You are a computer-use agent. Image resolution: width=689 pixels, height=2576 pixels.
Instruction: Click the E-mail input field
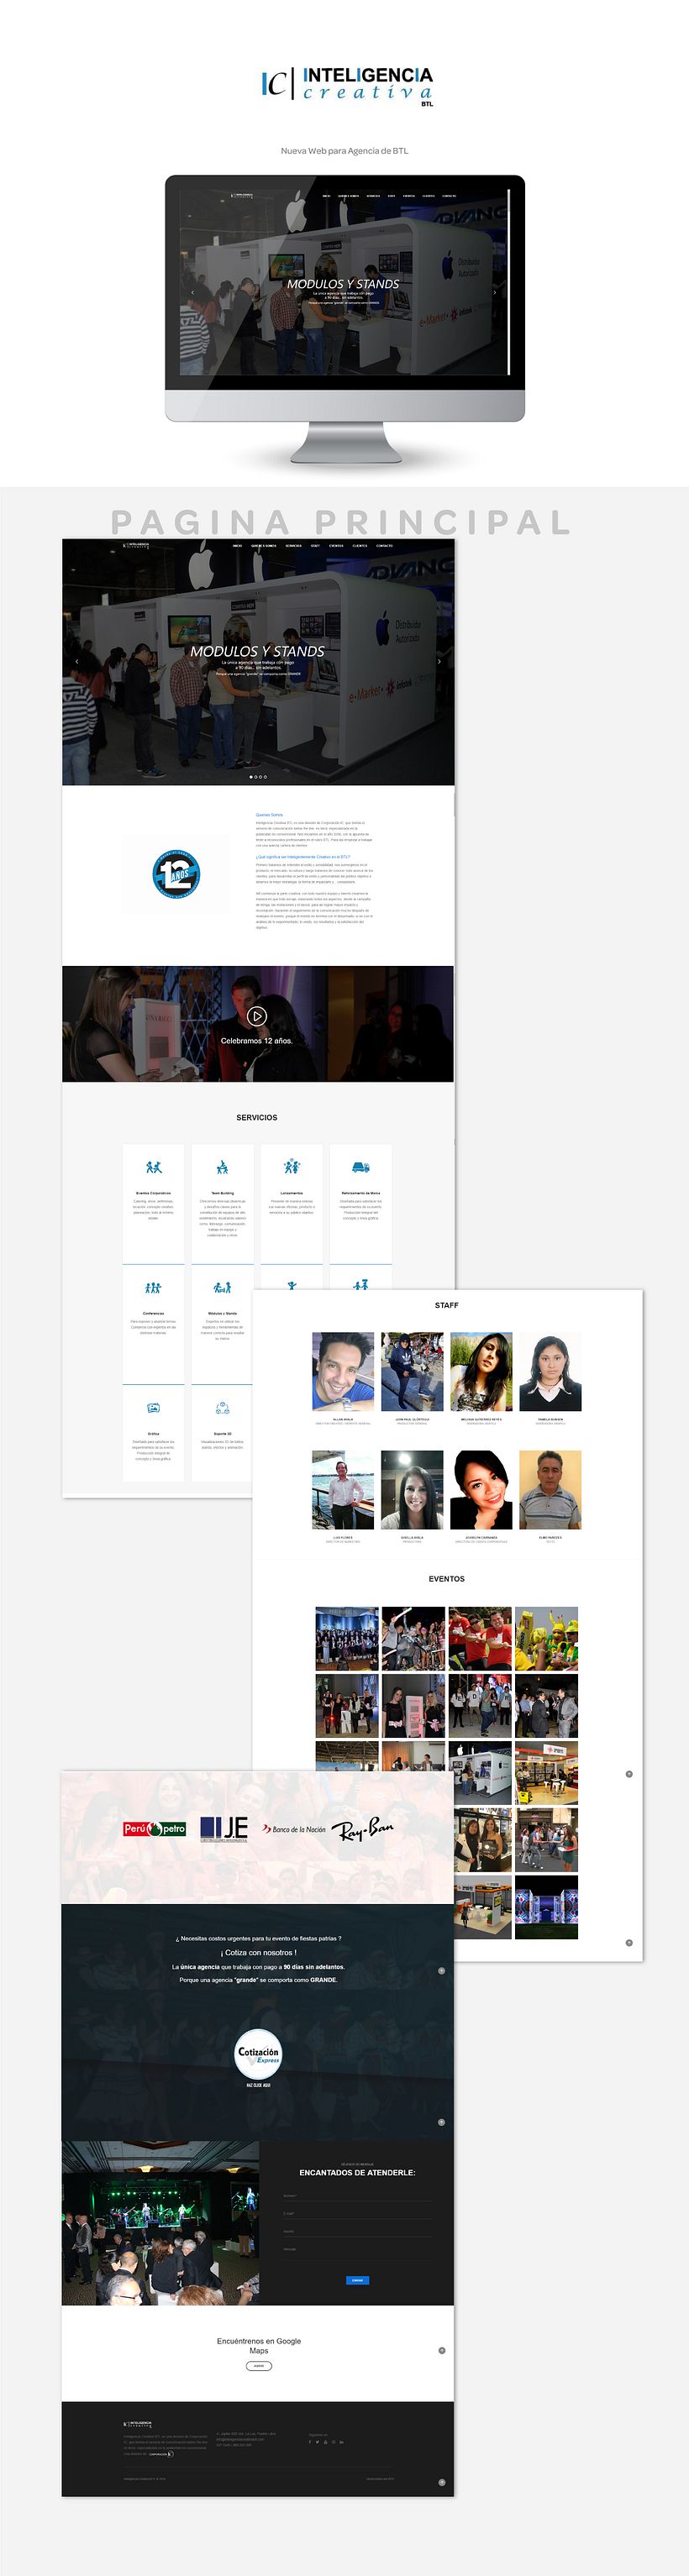point(357,2213)
